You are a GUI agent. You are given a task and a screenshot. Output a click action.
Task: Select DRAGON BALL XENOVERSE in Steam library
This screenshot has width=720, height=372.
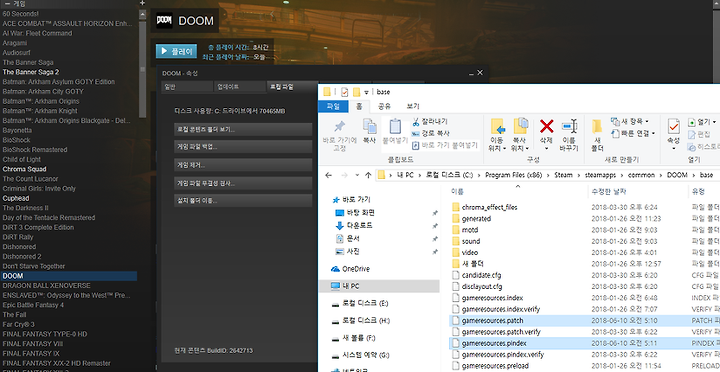(46, 286)
